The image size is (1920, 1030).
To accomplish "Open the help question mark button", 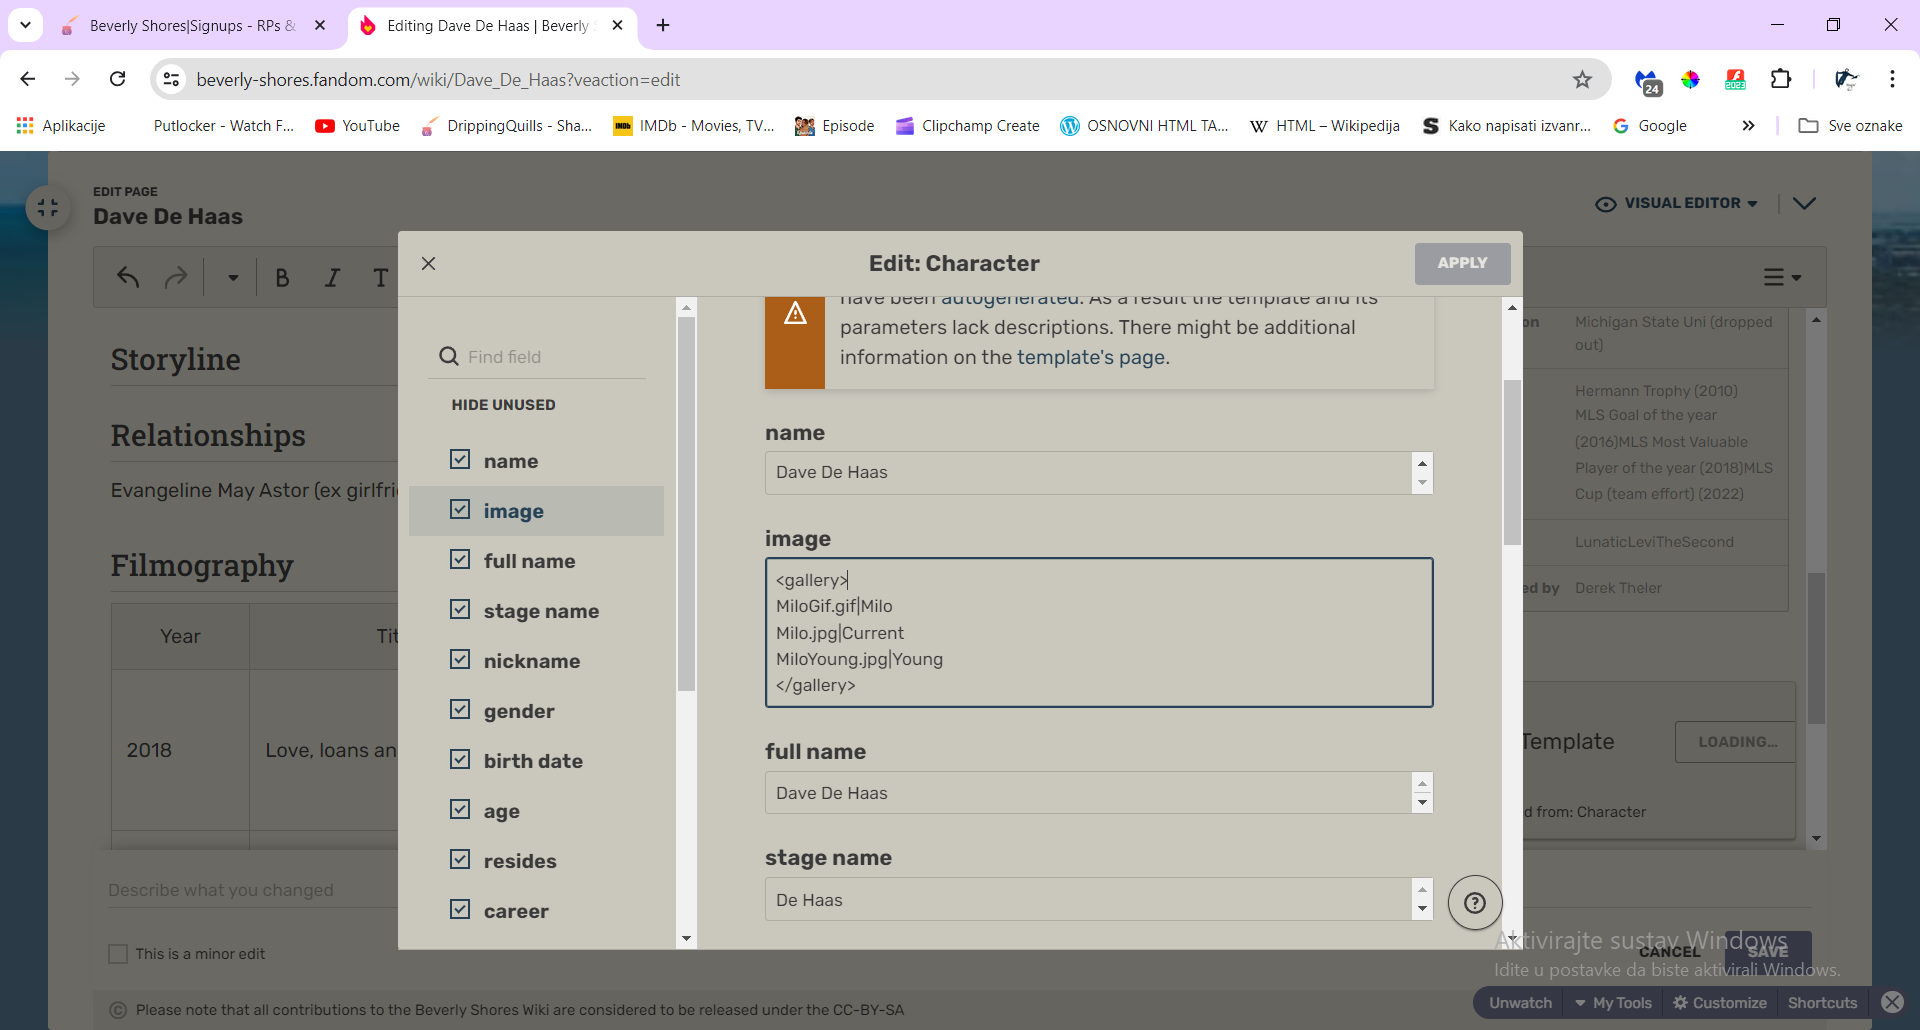I will click(x=1474, y=902).
